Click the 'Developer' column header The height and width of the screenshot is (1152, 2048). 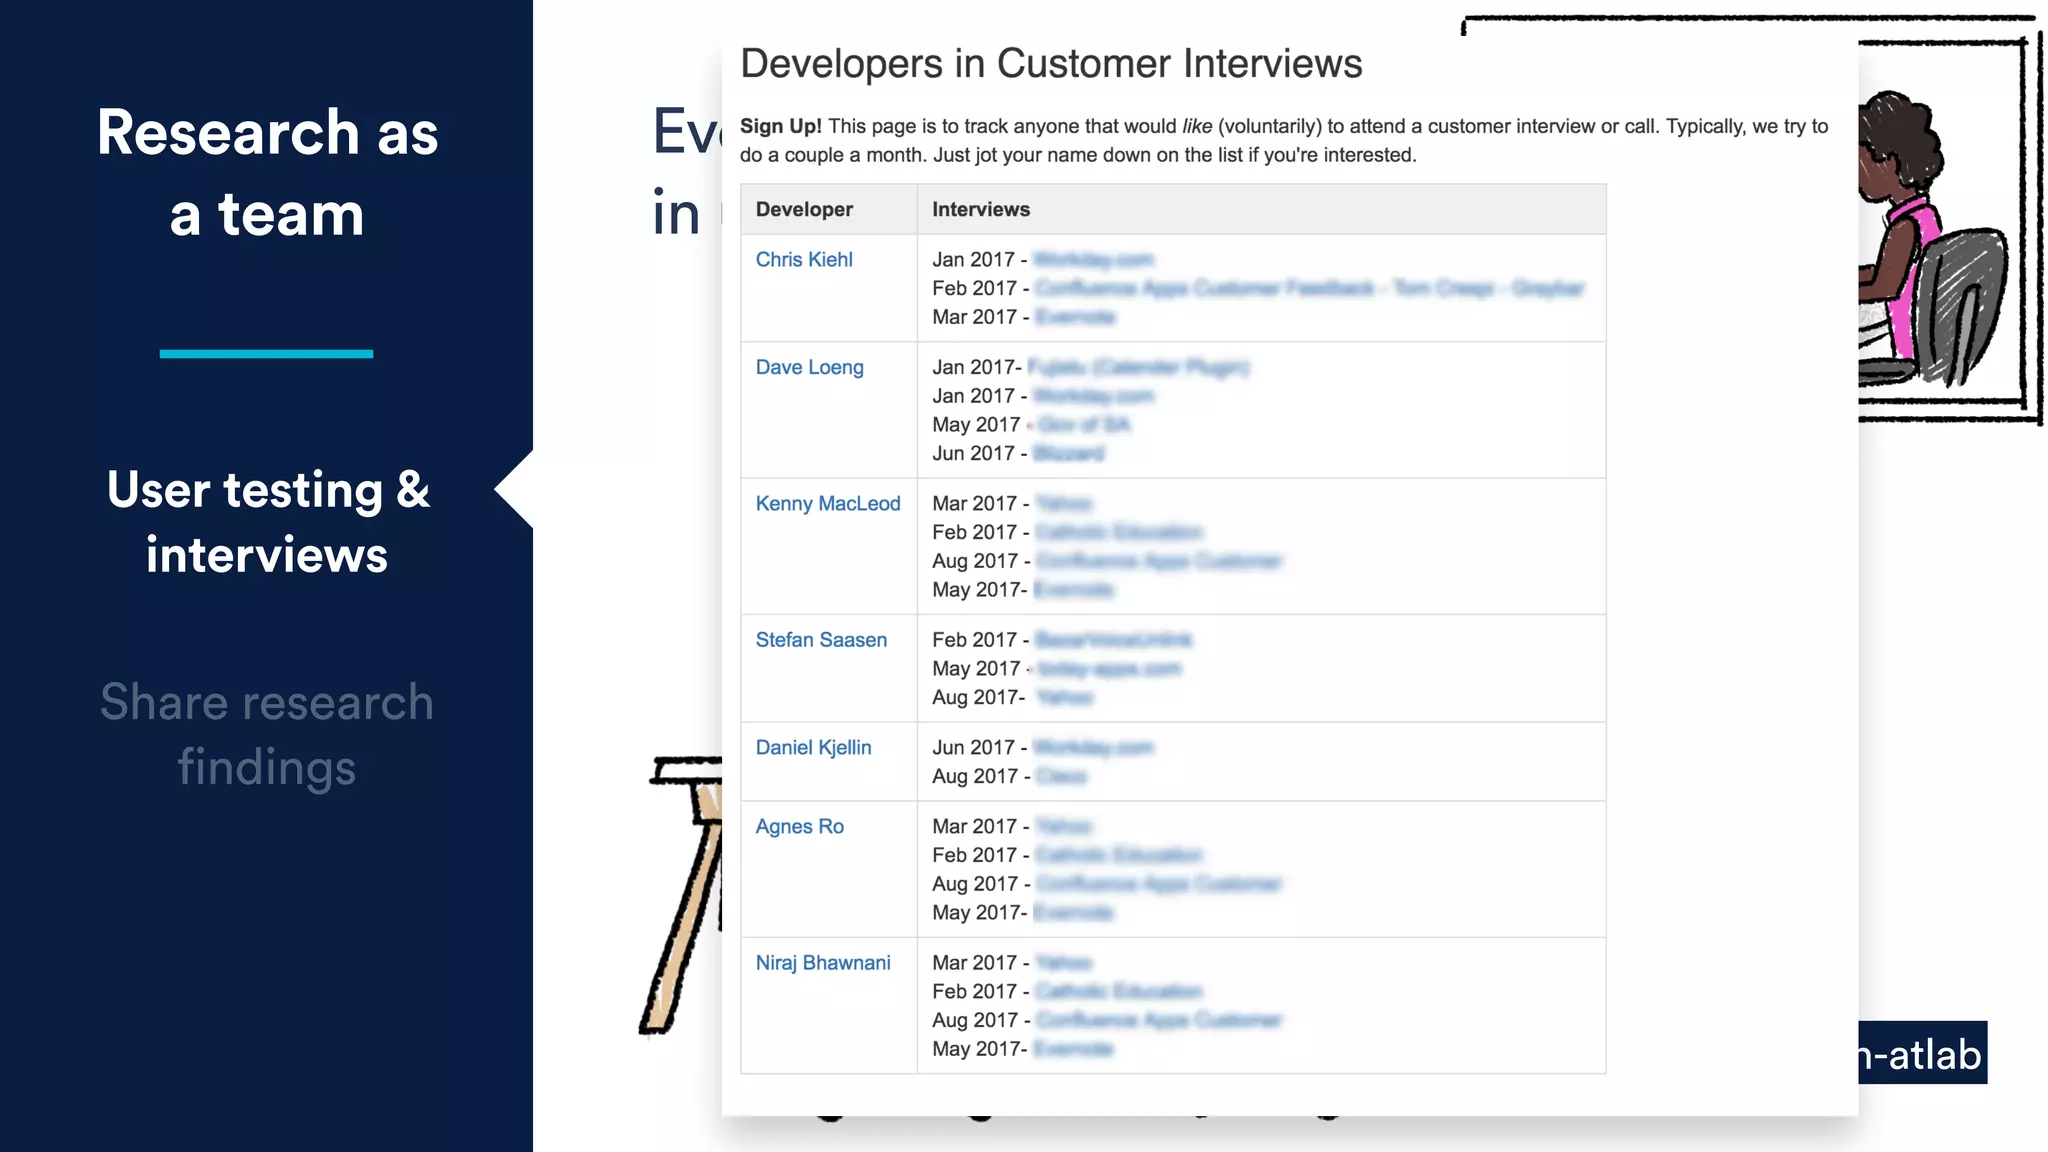(x=804, y=210)
